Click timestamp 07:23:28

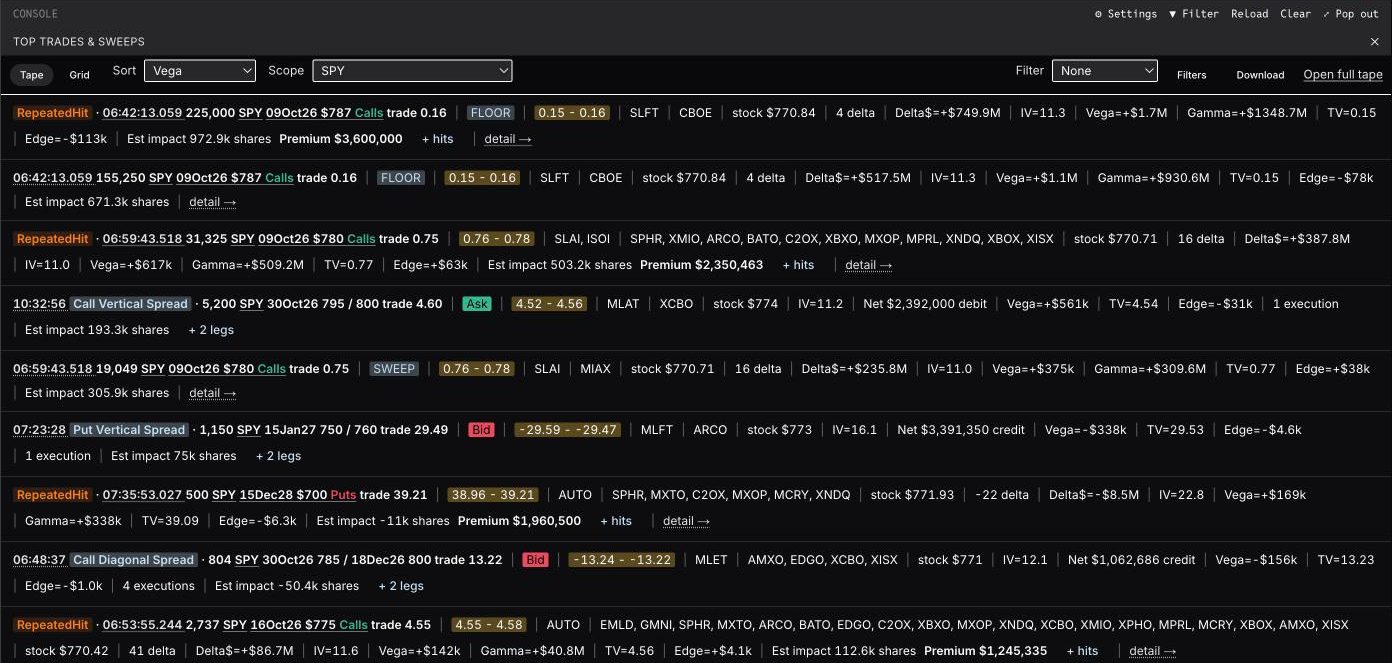[39, 430]
